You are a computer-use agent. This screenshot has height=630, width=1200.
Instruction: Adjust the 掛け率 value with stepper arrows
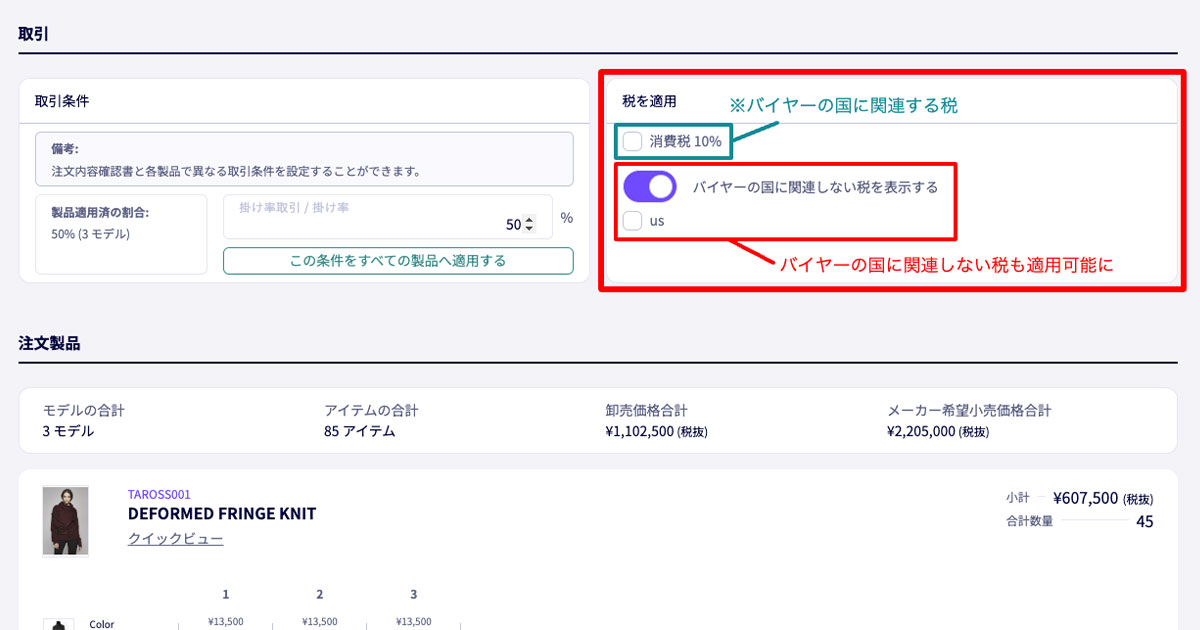tap(530, 225)
